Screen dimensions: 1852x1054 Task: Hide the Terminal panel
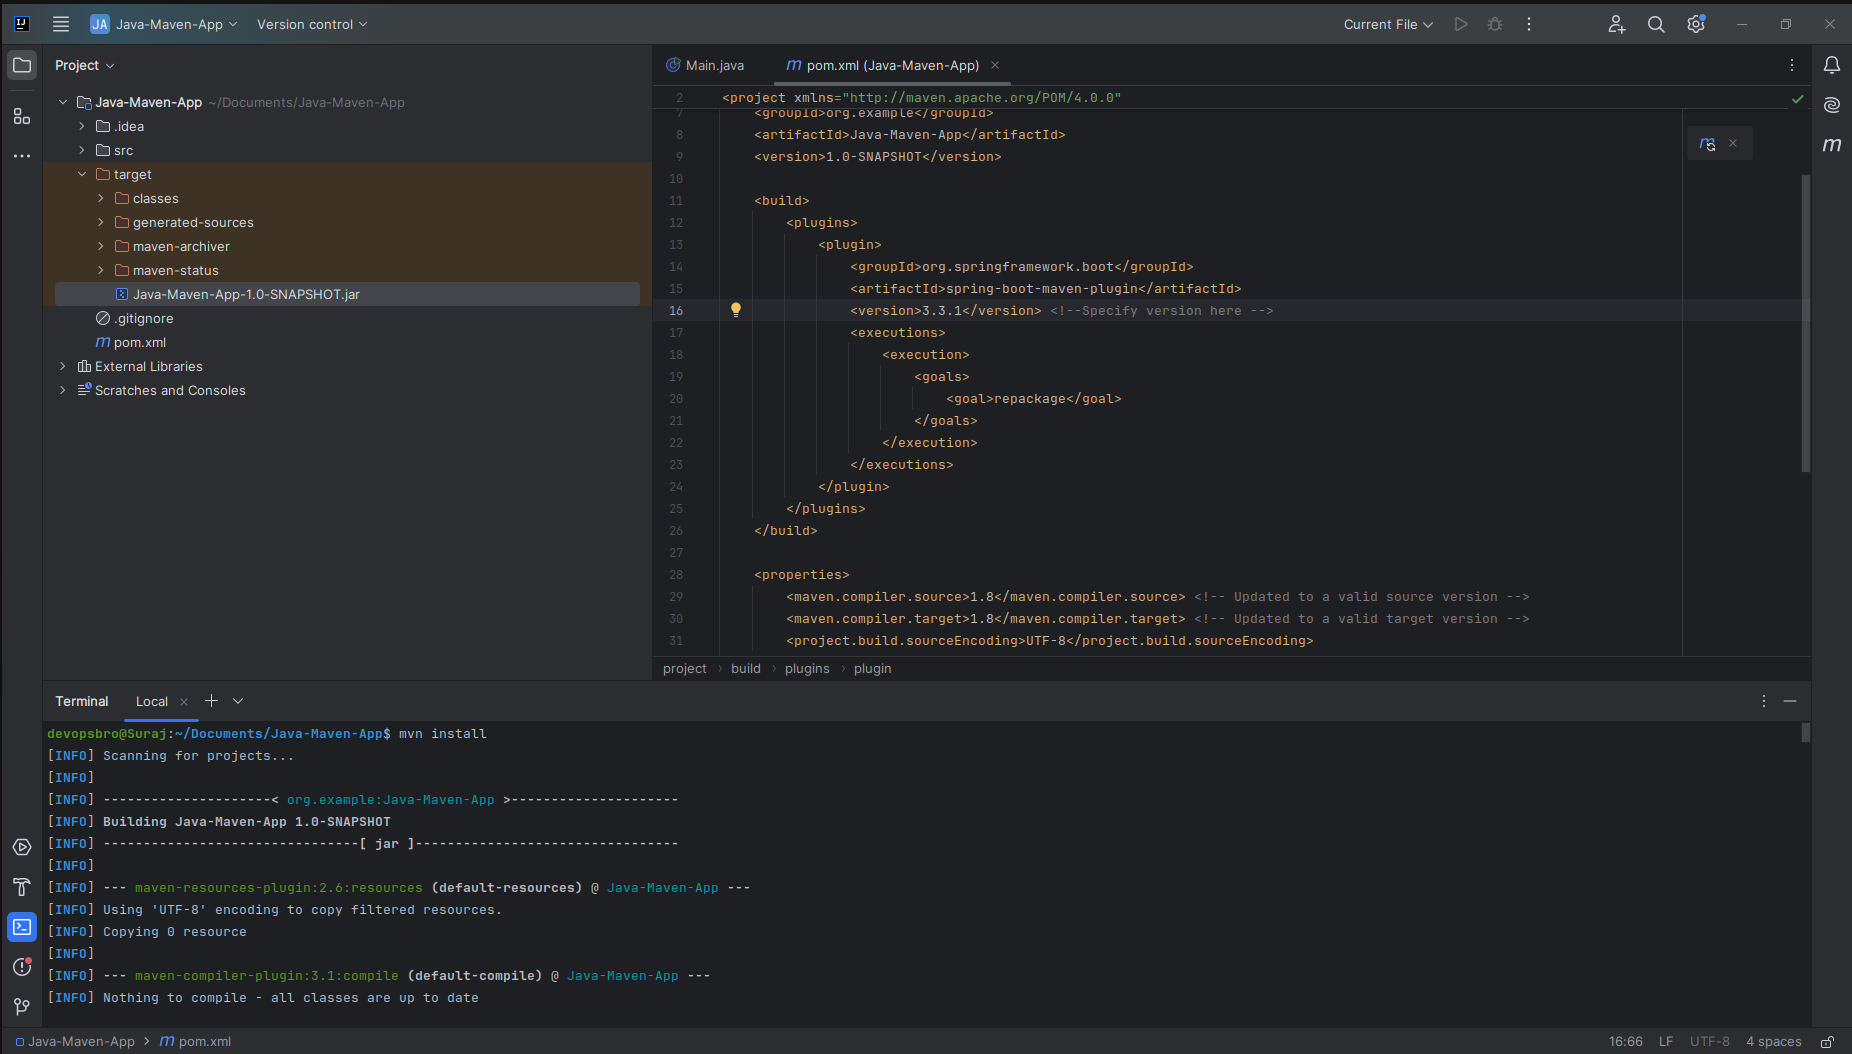pyautogui.click(x=1790, y=701)
